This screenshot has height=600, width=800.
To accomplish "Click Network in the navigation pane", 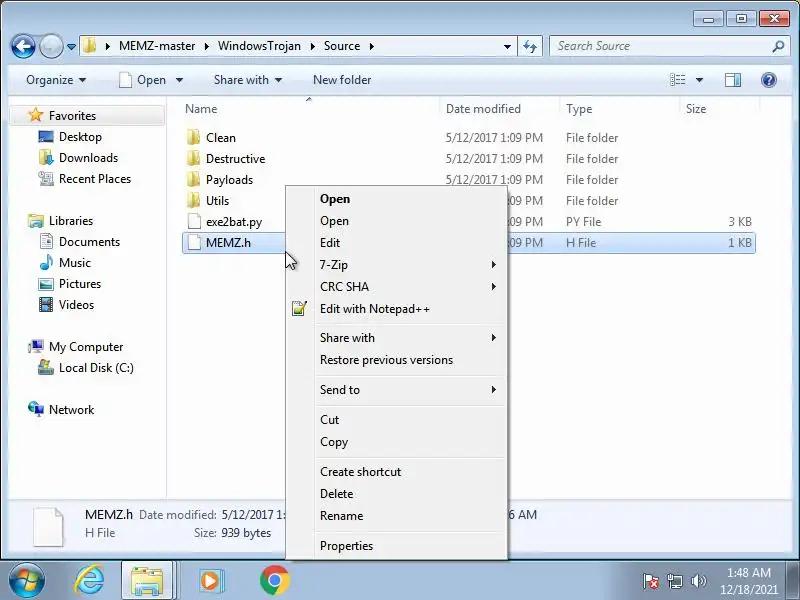I will point(71,410).
